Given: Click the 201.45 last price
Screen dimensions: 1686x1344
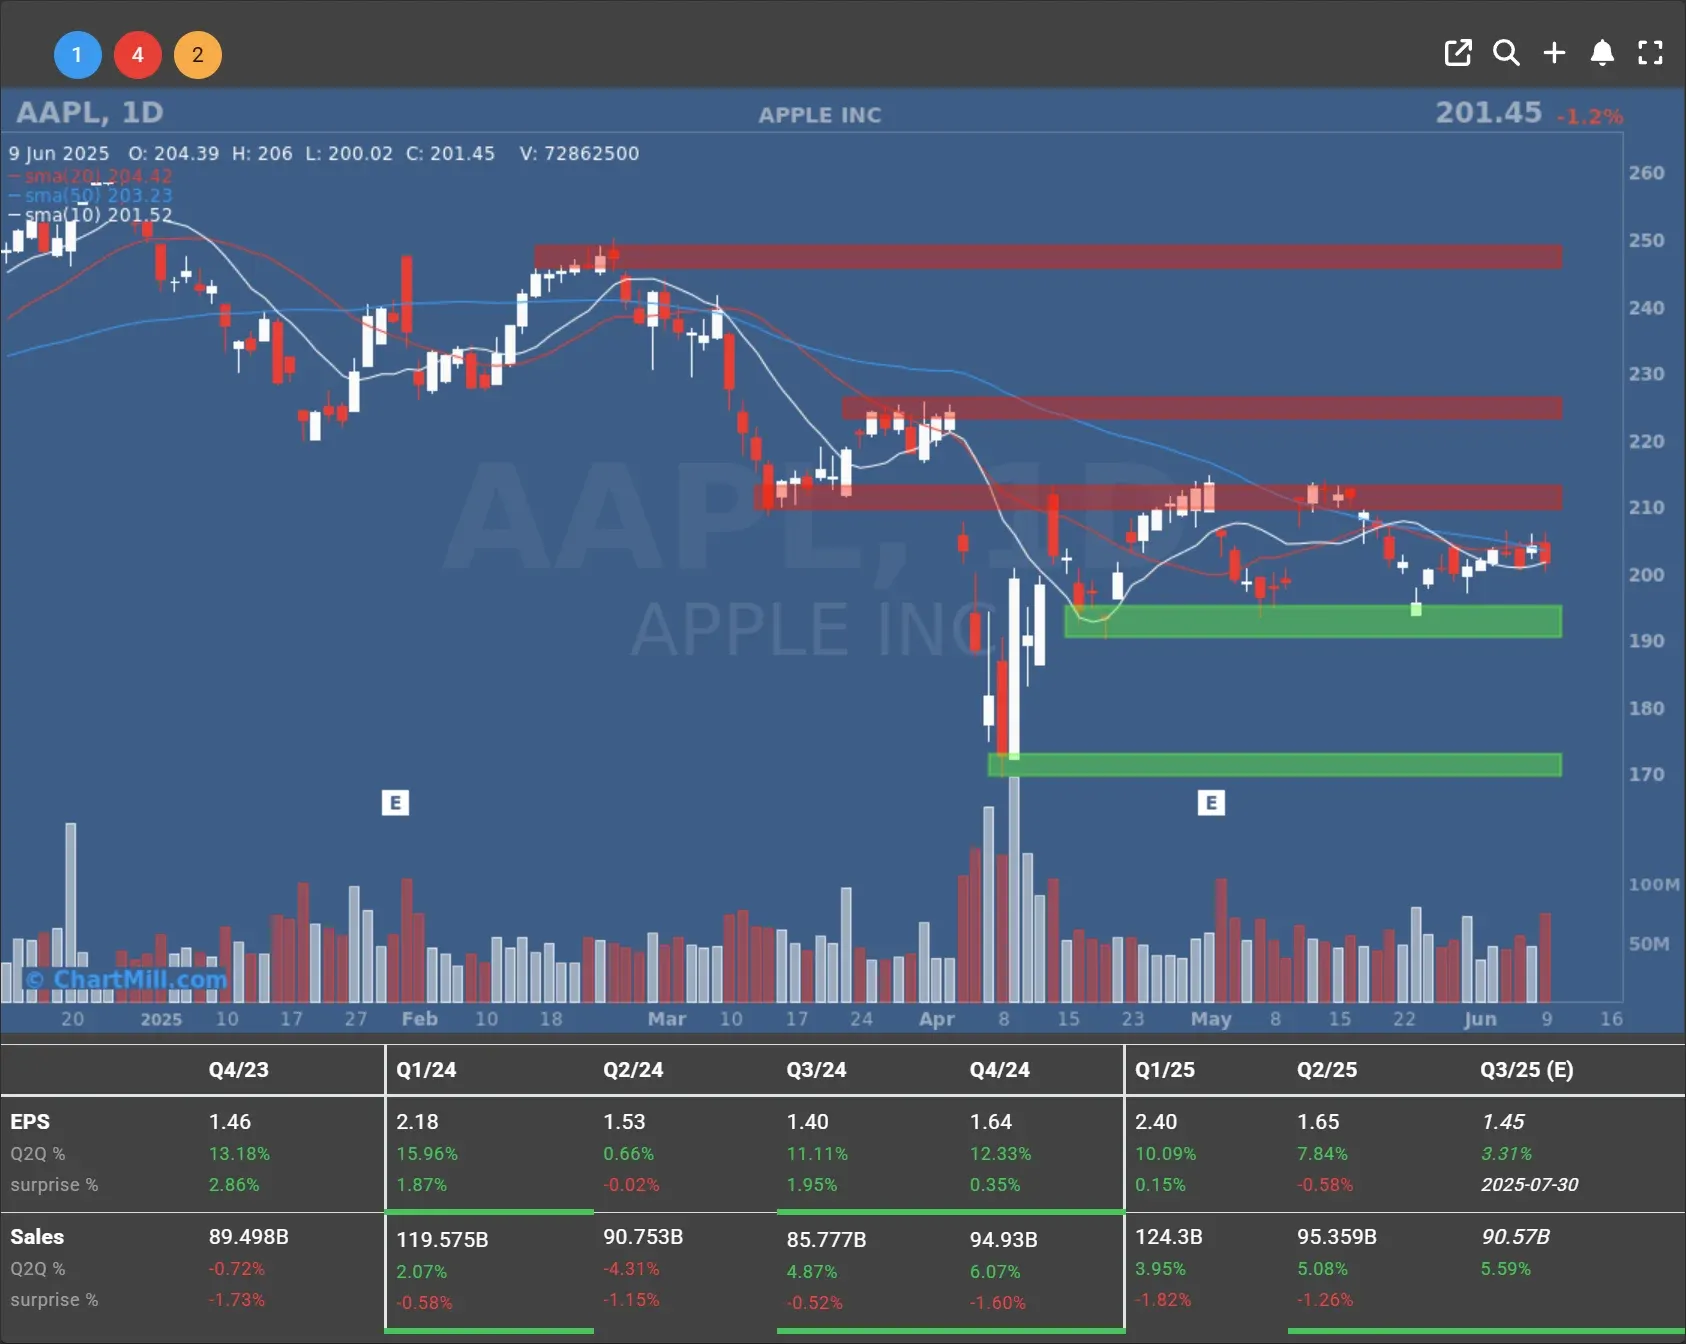Looking at the screenshot, I should pyautogui.click(x=1489, y=112).
